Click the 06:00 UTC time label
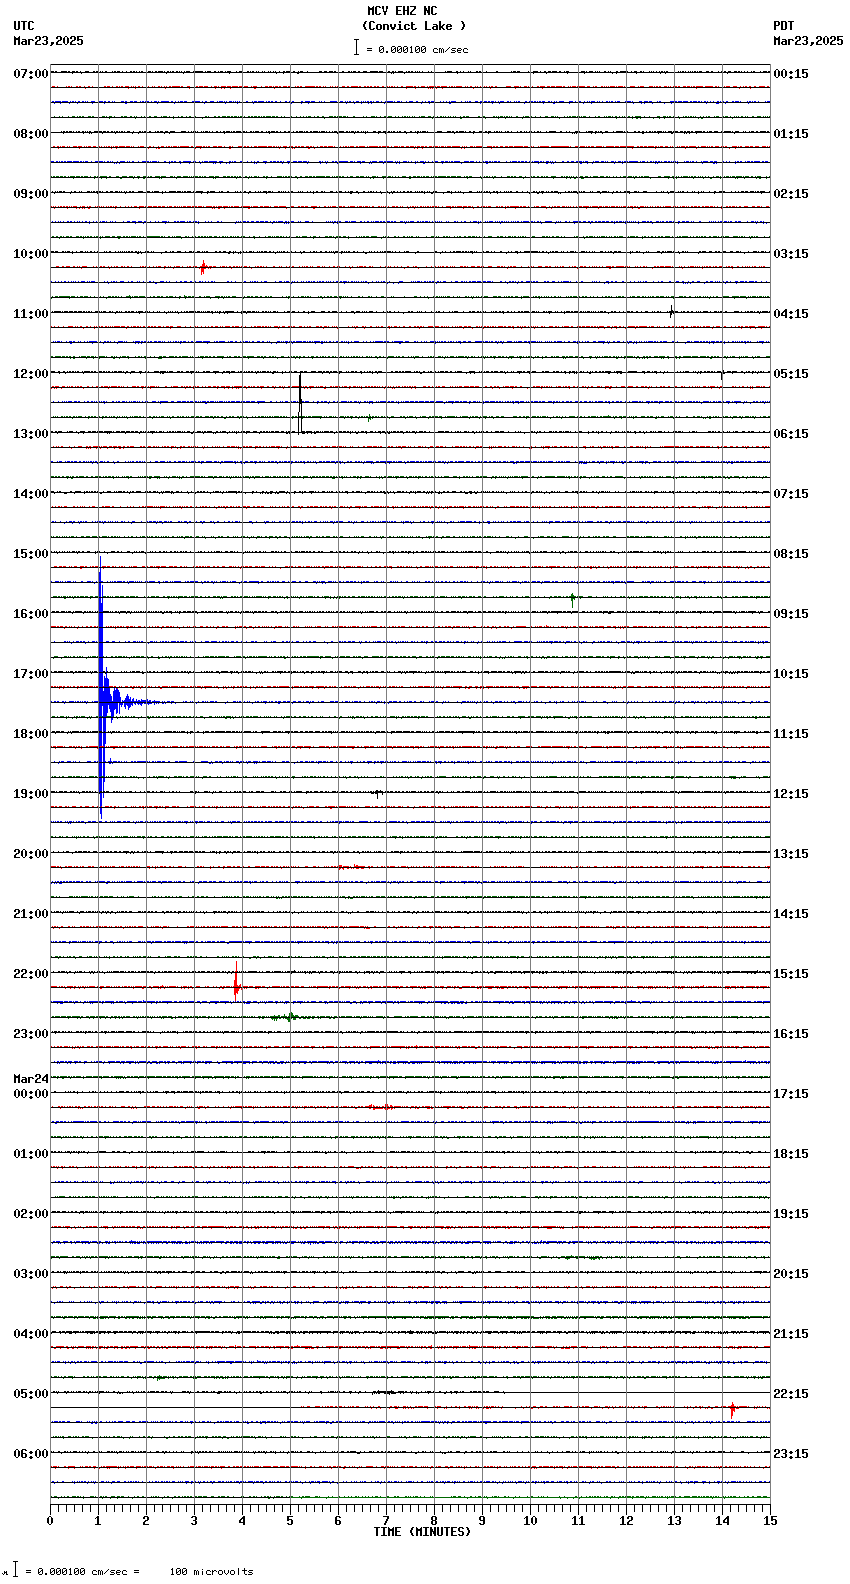Viewport: 850px width, 1584px height. tap(31, 1454)
